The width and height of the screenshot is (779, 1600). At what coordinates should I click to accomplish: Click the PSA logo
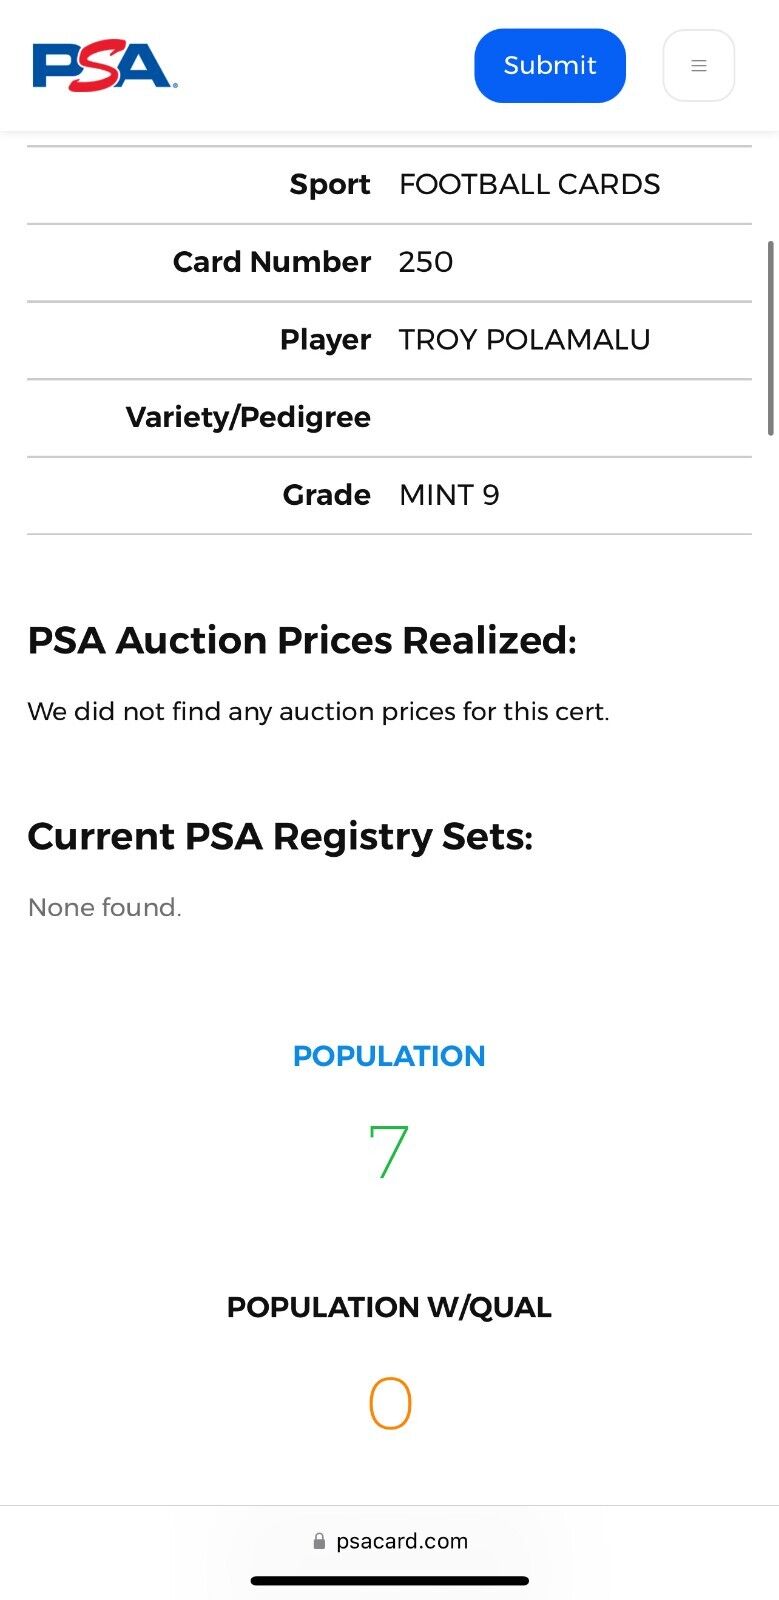tap(105, 66)
